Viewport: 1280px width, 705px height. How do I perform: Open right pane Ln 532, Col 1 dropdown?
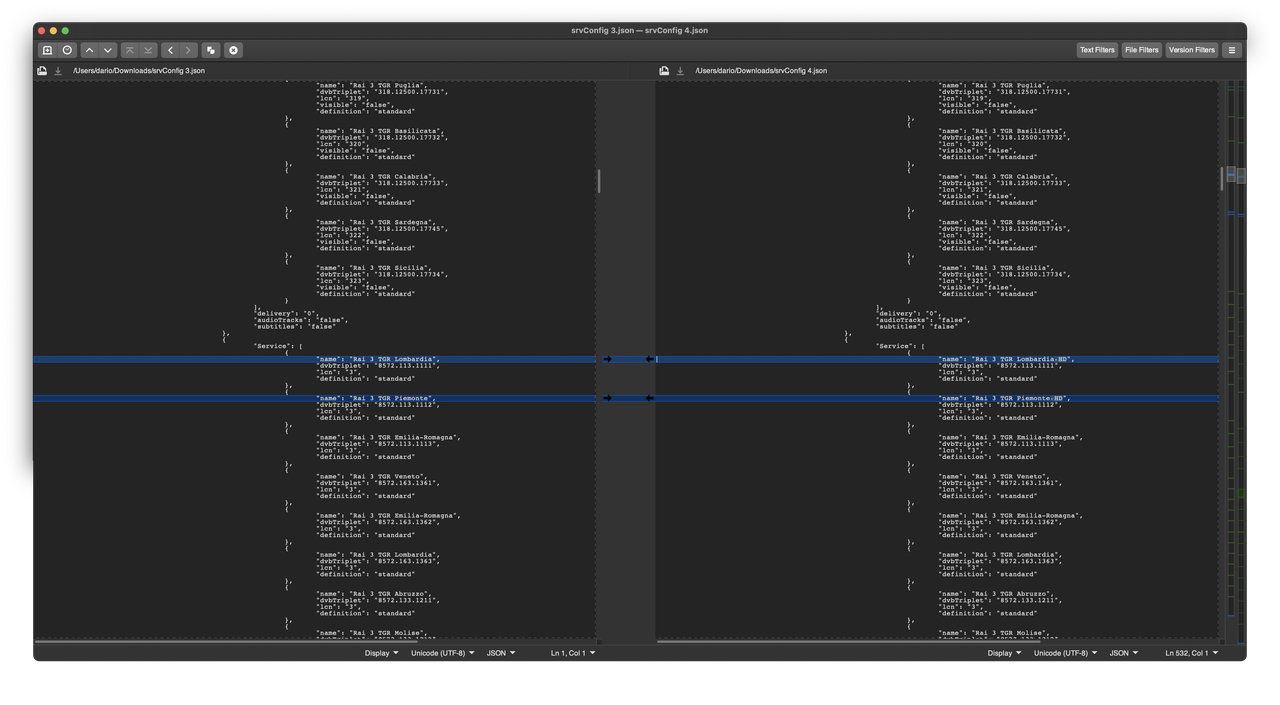coord(1191,653)
